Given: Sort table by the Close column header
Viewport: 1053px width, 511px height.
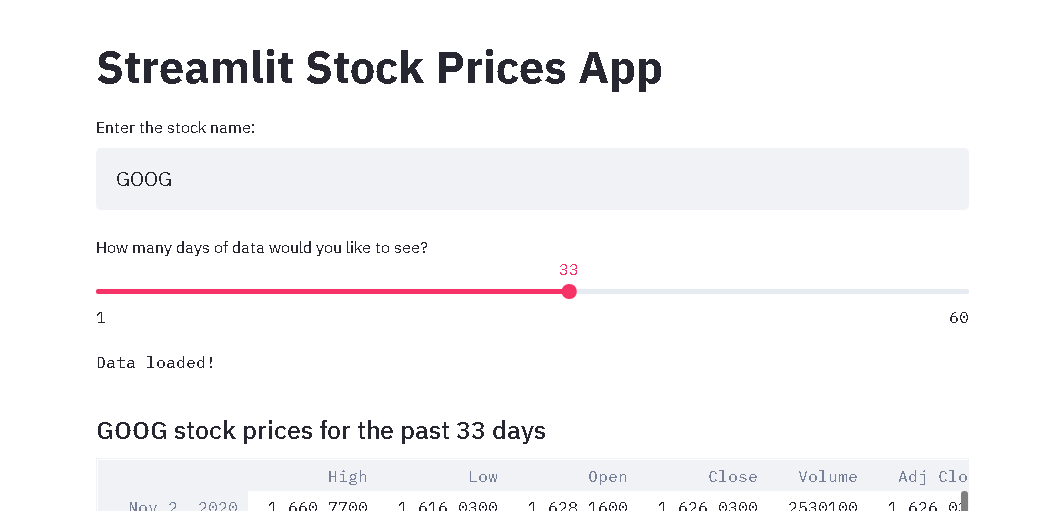Looking at the screenshot, I should pyautogui.click(x=733, y=477).
